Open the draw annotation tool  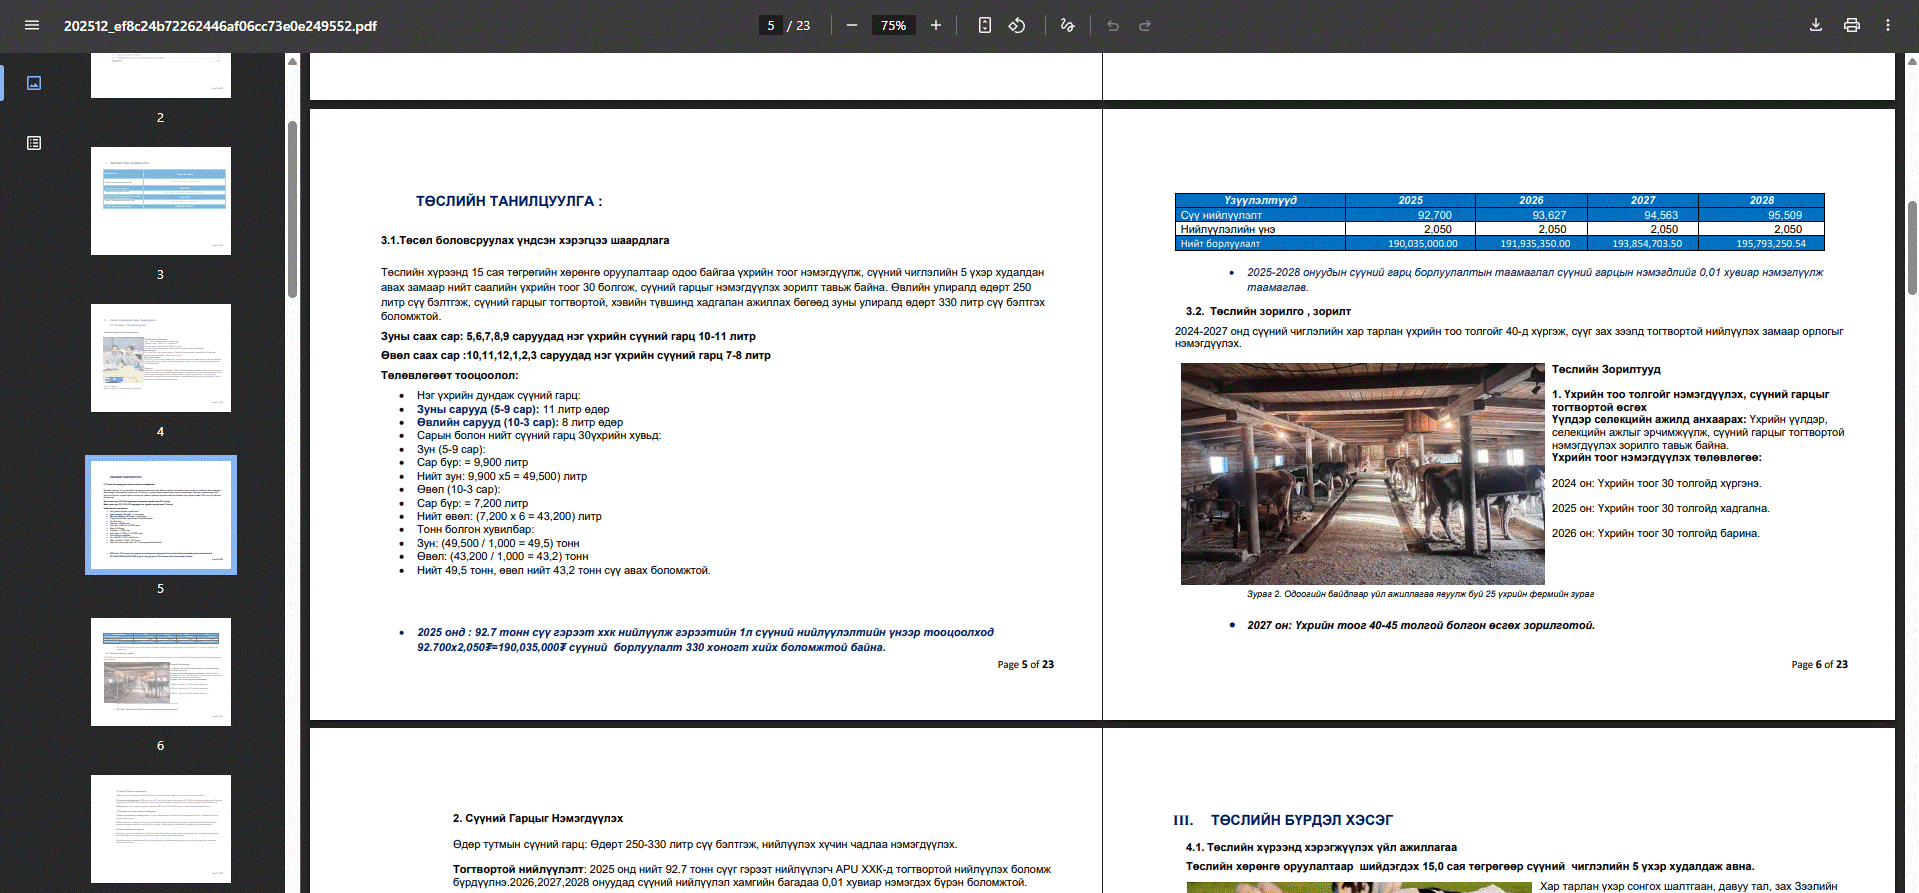point(1067,25)
